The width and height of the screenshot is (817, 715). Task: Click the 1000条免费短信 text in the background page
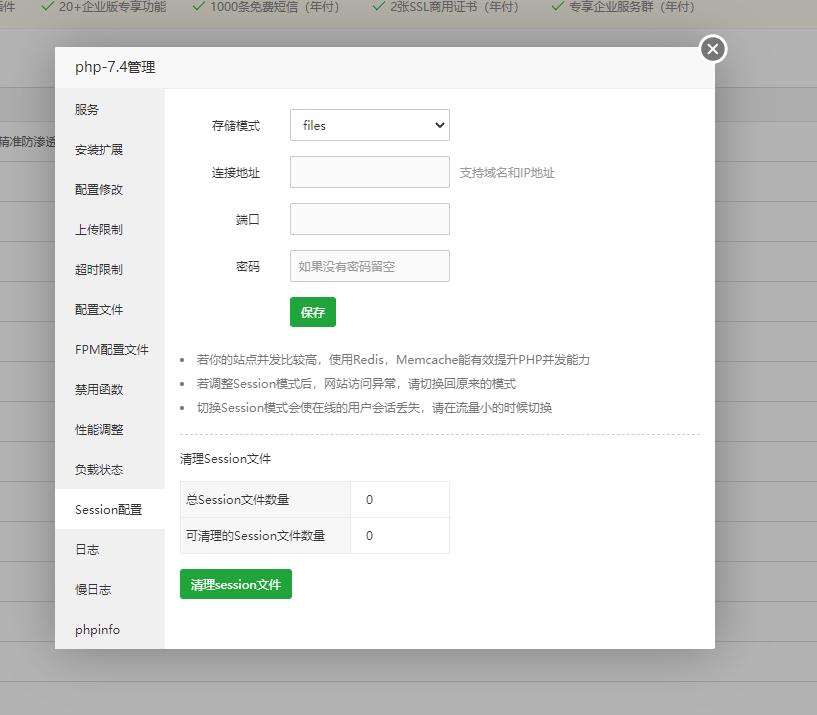tap(275, 7)
